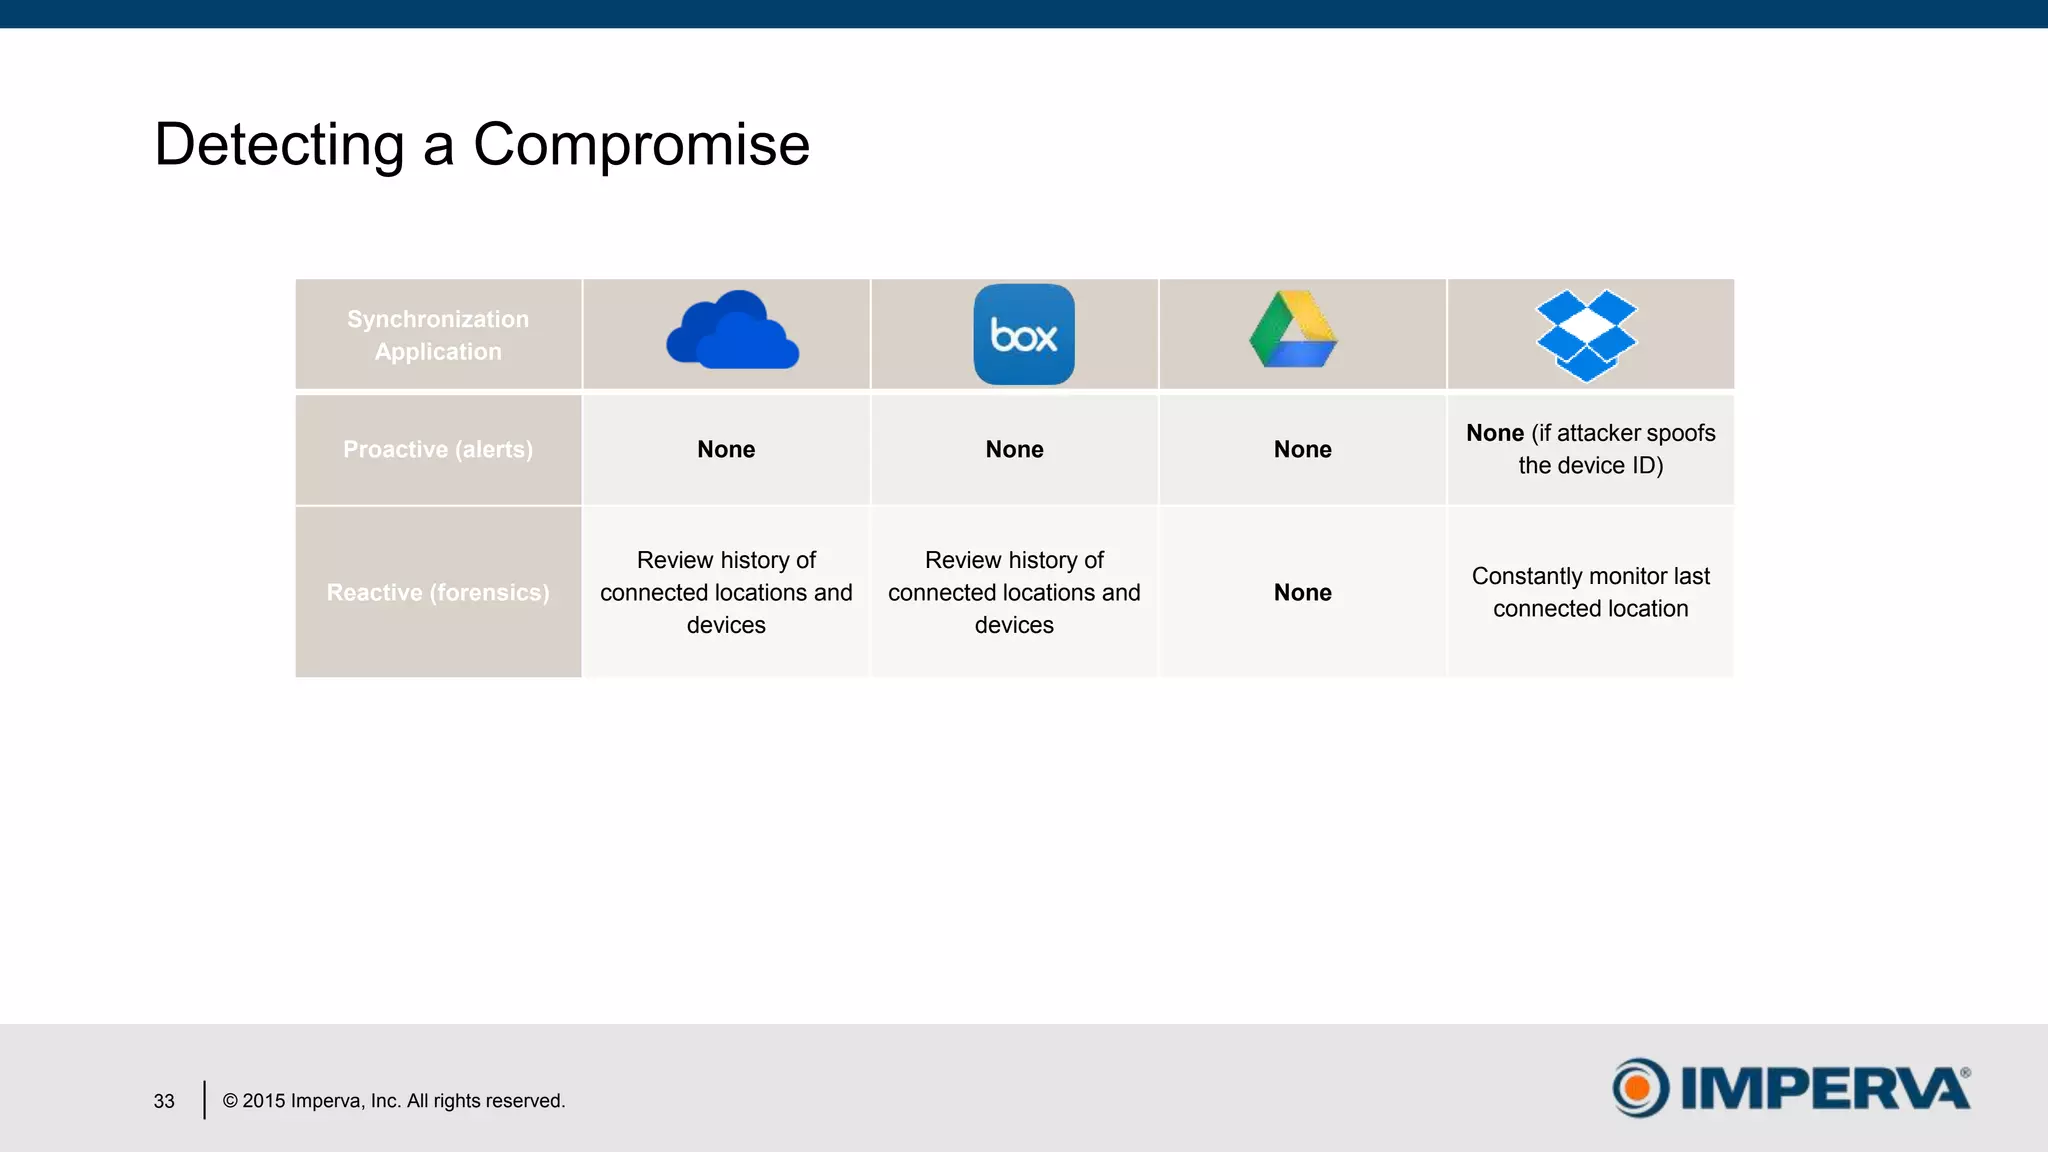This screenshot has width=2048, height=1152.
Task: Select the Proactive (alerts) row header
Action: pyautogui.click(x=438, y=449)
